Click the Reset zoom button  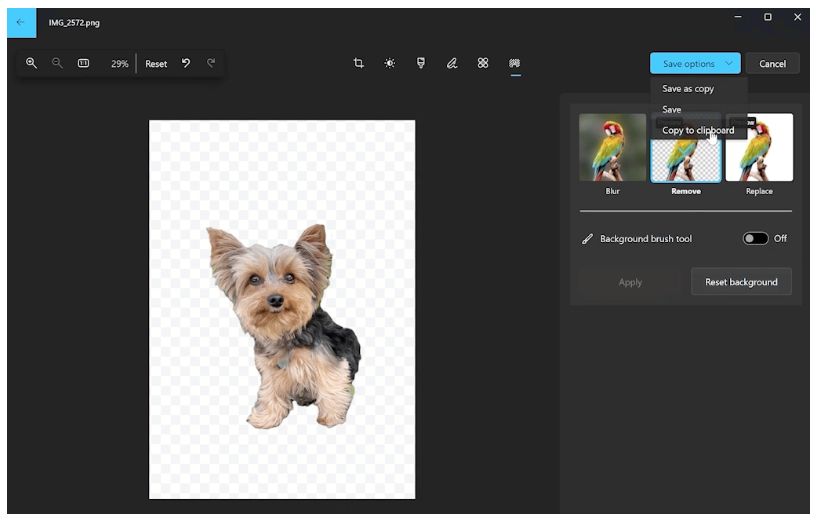[156, 64]
